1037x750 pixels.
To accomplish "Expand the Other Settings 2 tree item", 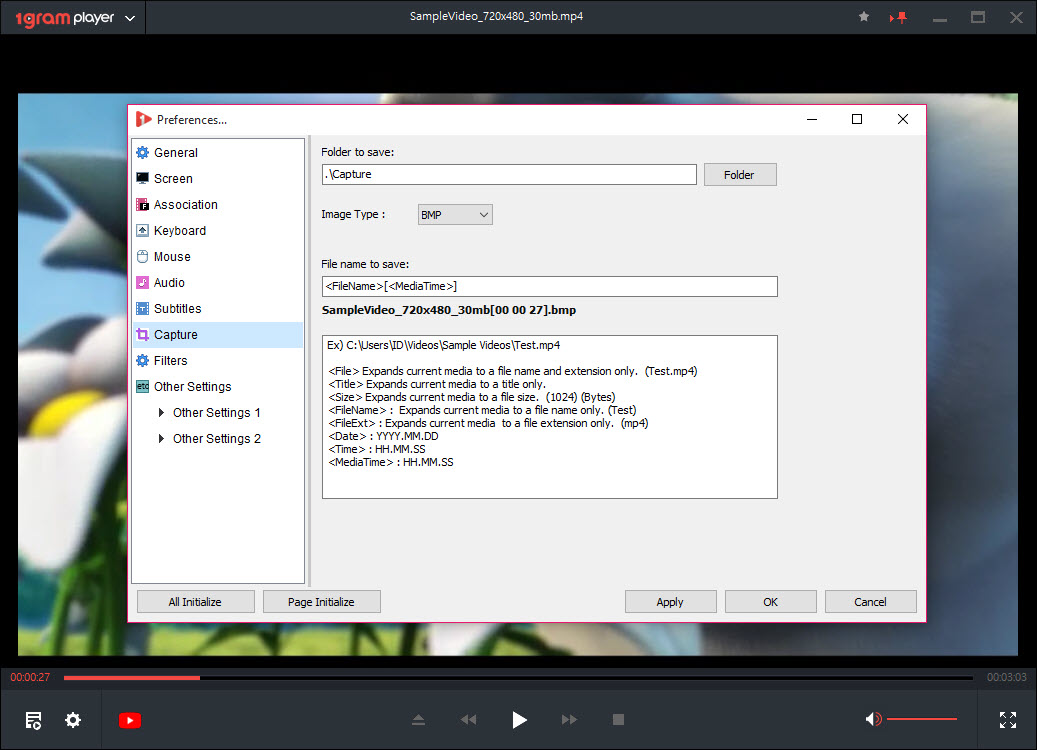I will (162, 439).
